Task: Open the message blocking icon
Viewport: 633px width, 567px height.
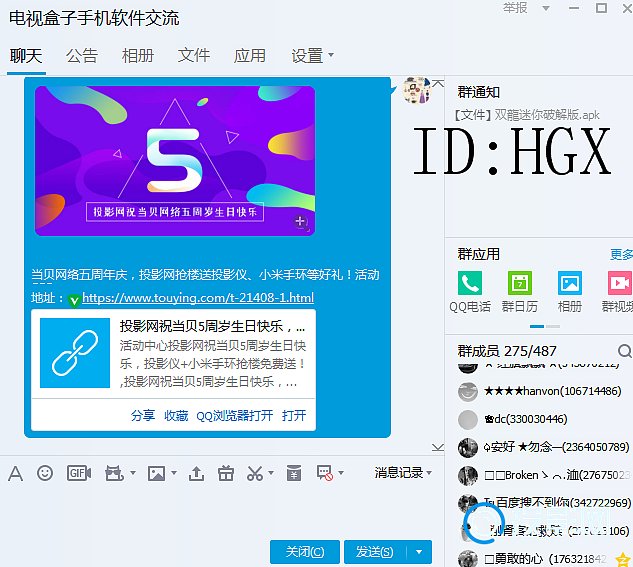Action: (325, 473)
